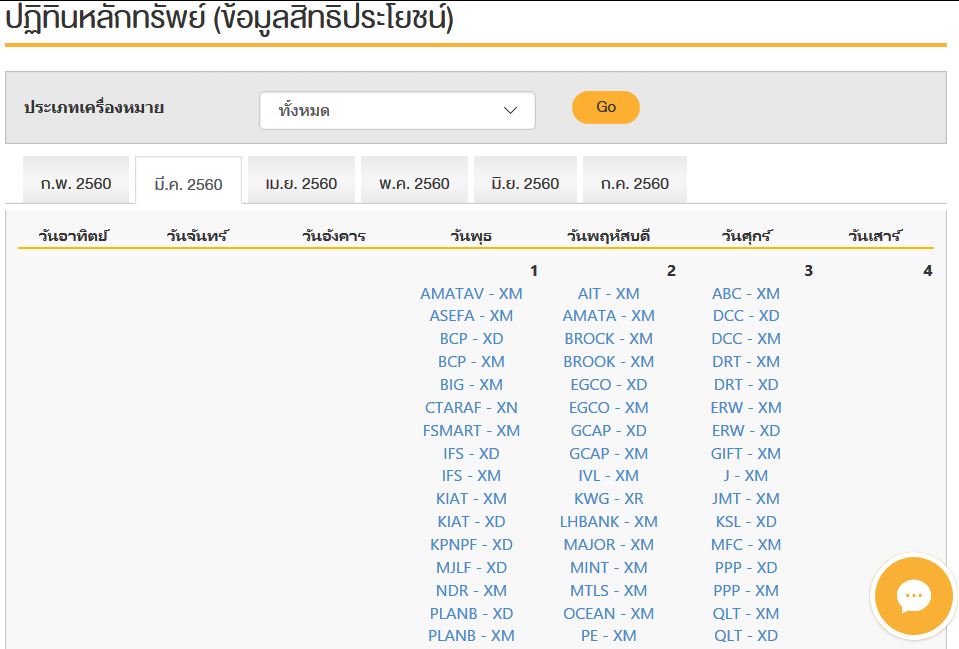
Task: Click the GCAP - XD link
Action: click(x=609, y=431)
